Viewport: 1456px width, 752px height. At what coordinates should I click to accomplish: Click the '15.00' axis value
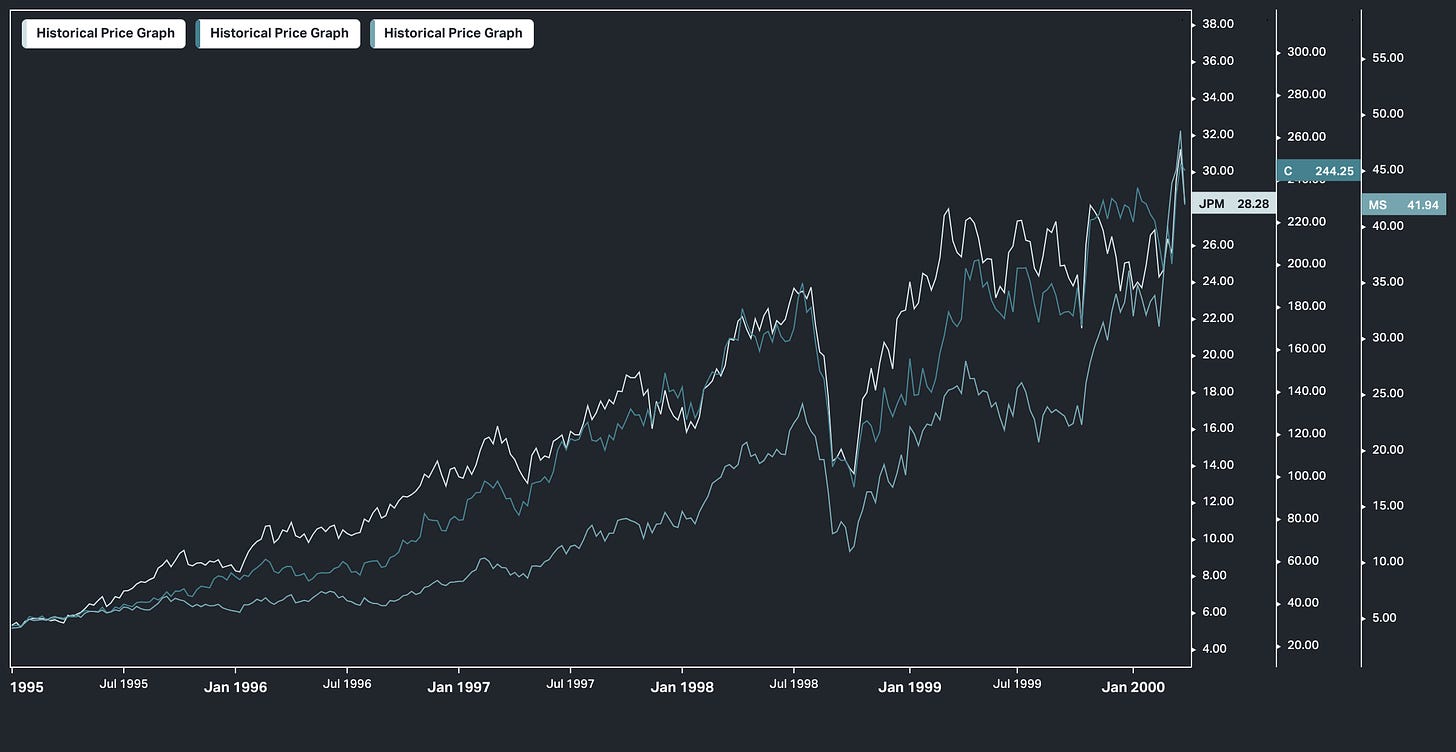pos(1388,506)
